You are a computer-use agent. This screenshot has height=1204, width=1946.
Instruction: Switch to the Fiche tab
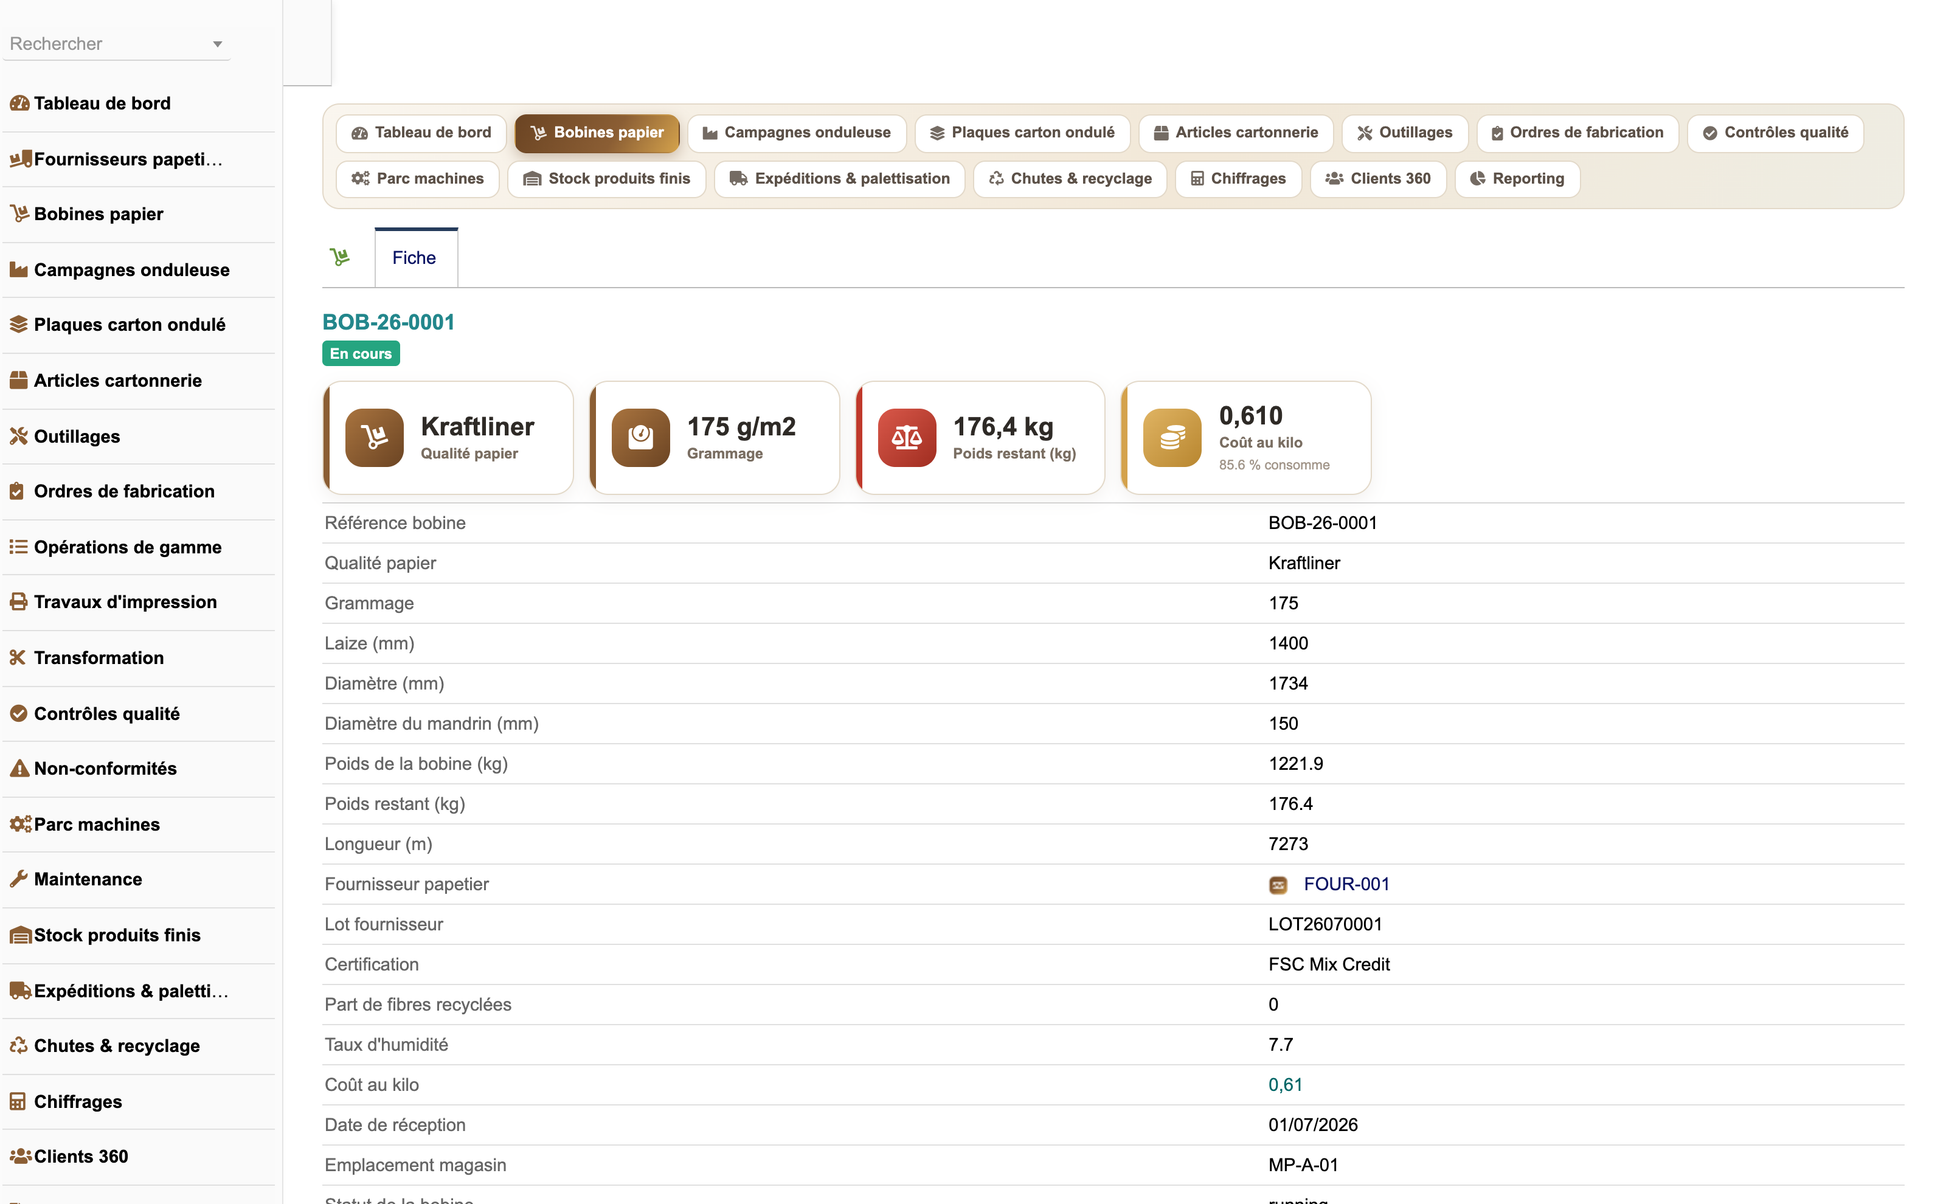415,258
